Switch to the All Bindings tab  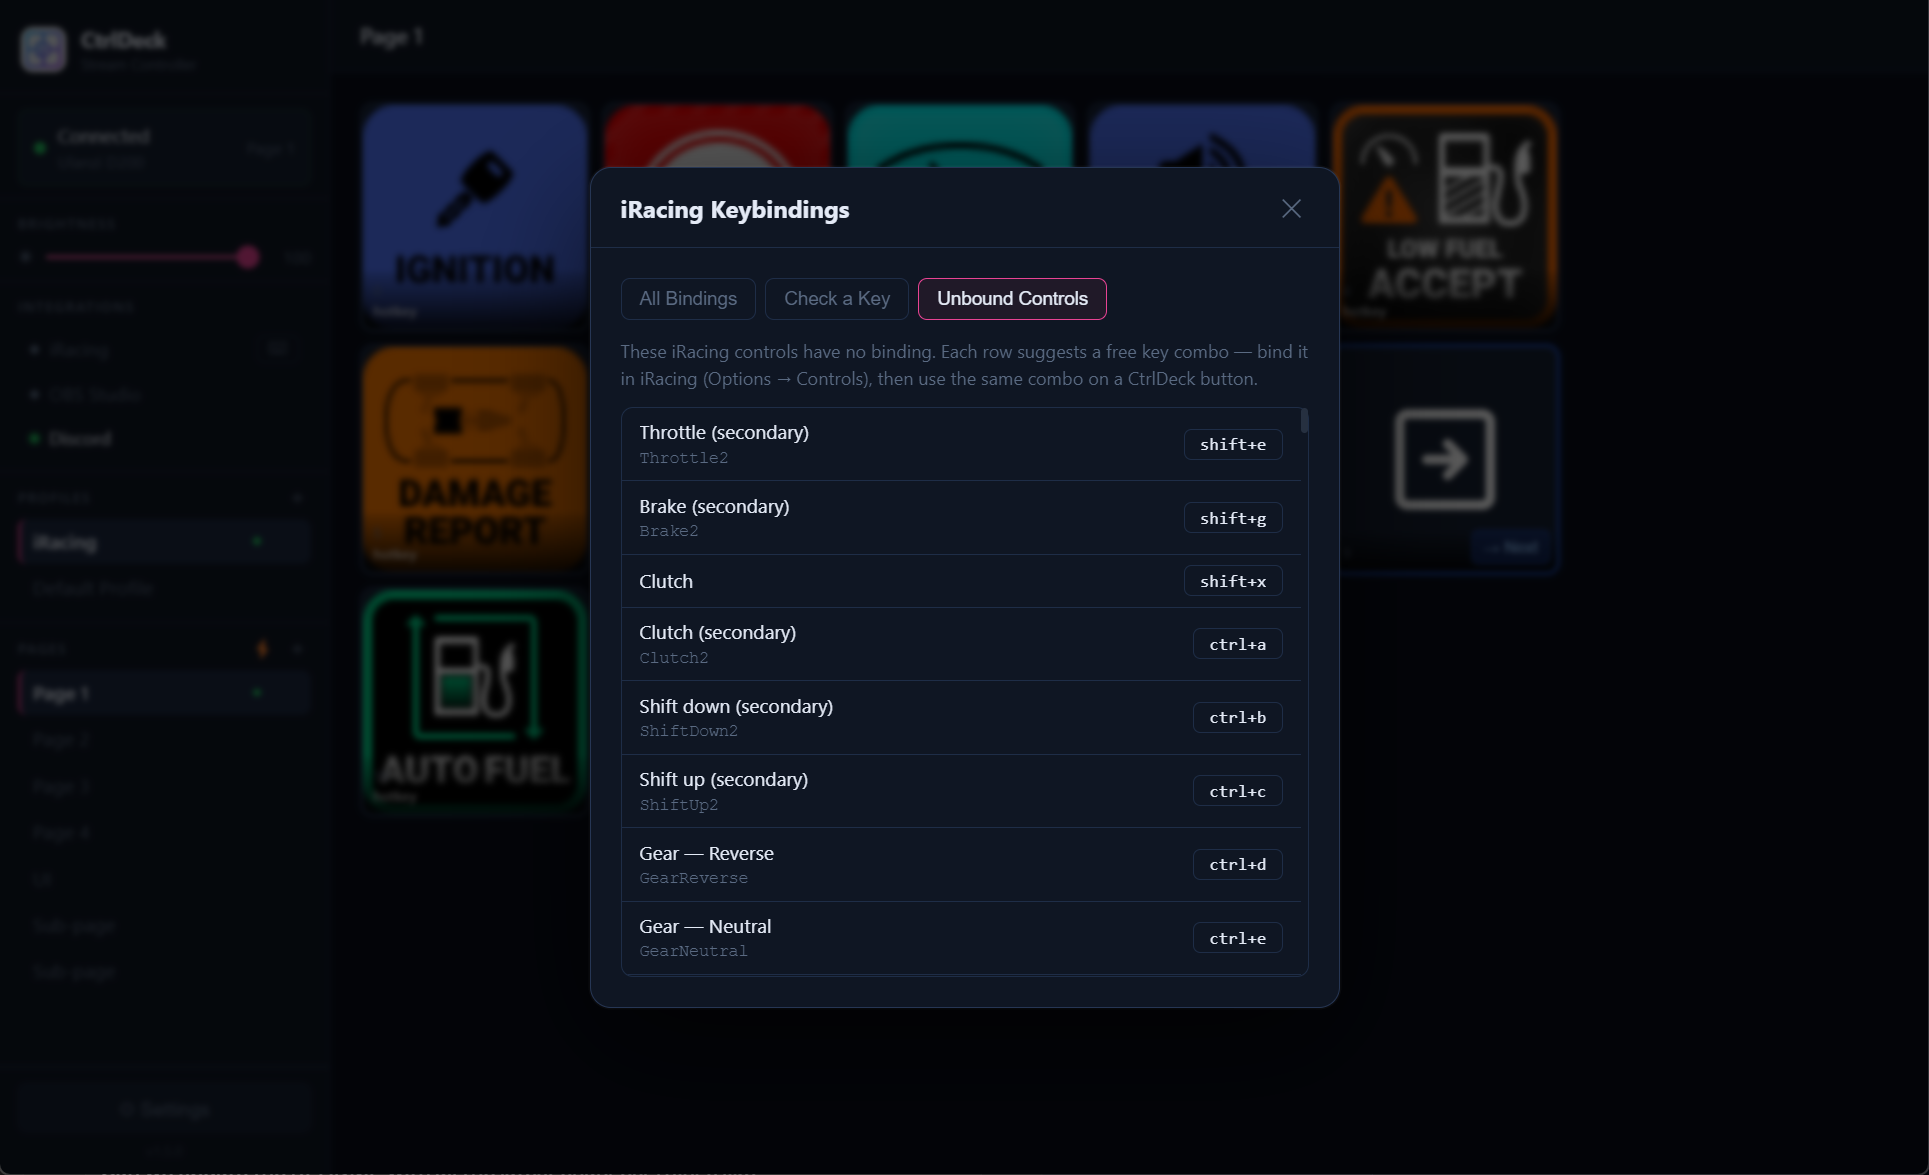point(688,299)
